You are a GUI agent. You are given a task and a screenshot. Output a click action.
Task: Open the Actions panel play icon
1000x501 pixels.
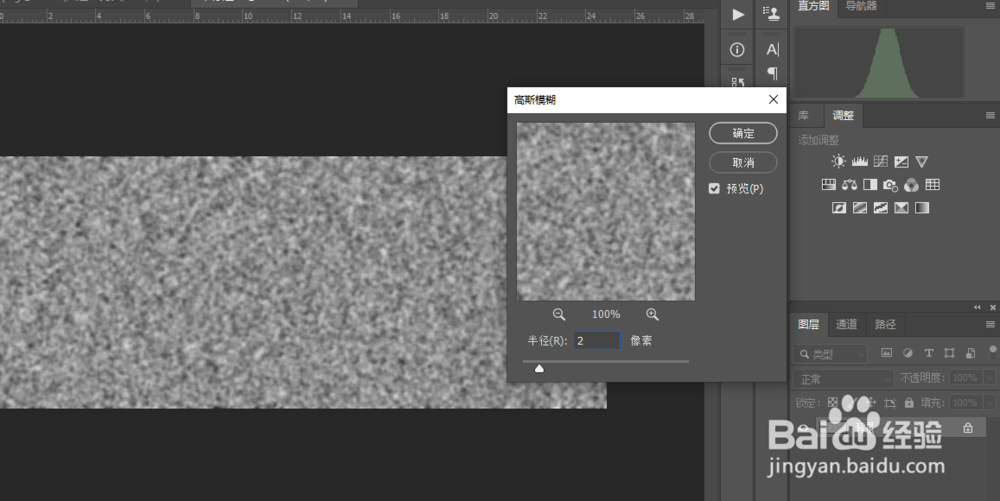coord(737,14)
